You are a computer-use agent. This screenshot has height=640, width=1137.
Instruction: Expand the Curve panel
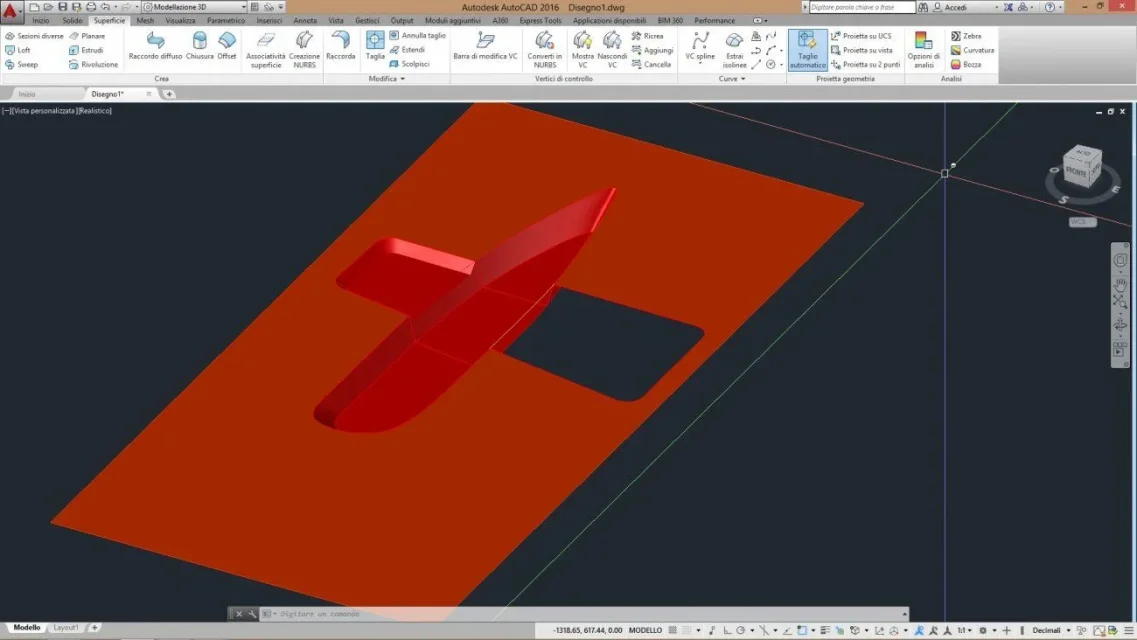[732, 78]
